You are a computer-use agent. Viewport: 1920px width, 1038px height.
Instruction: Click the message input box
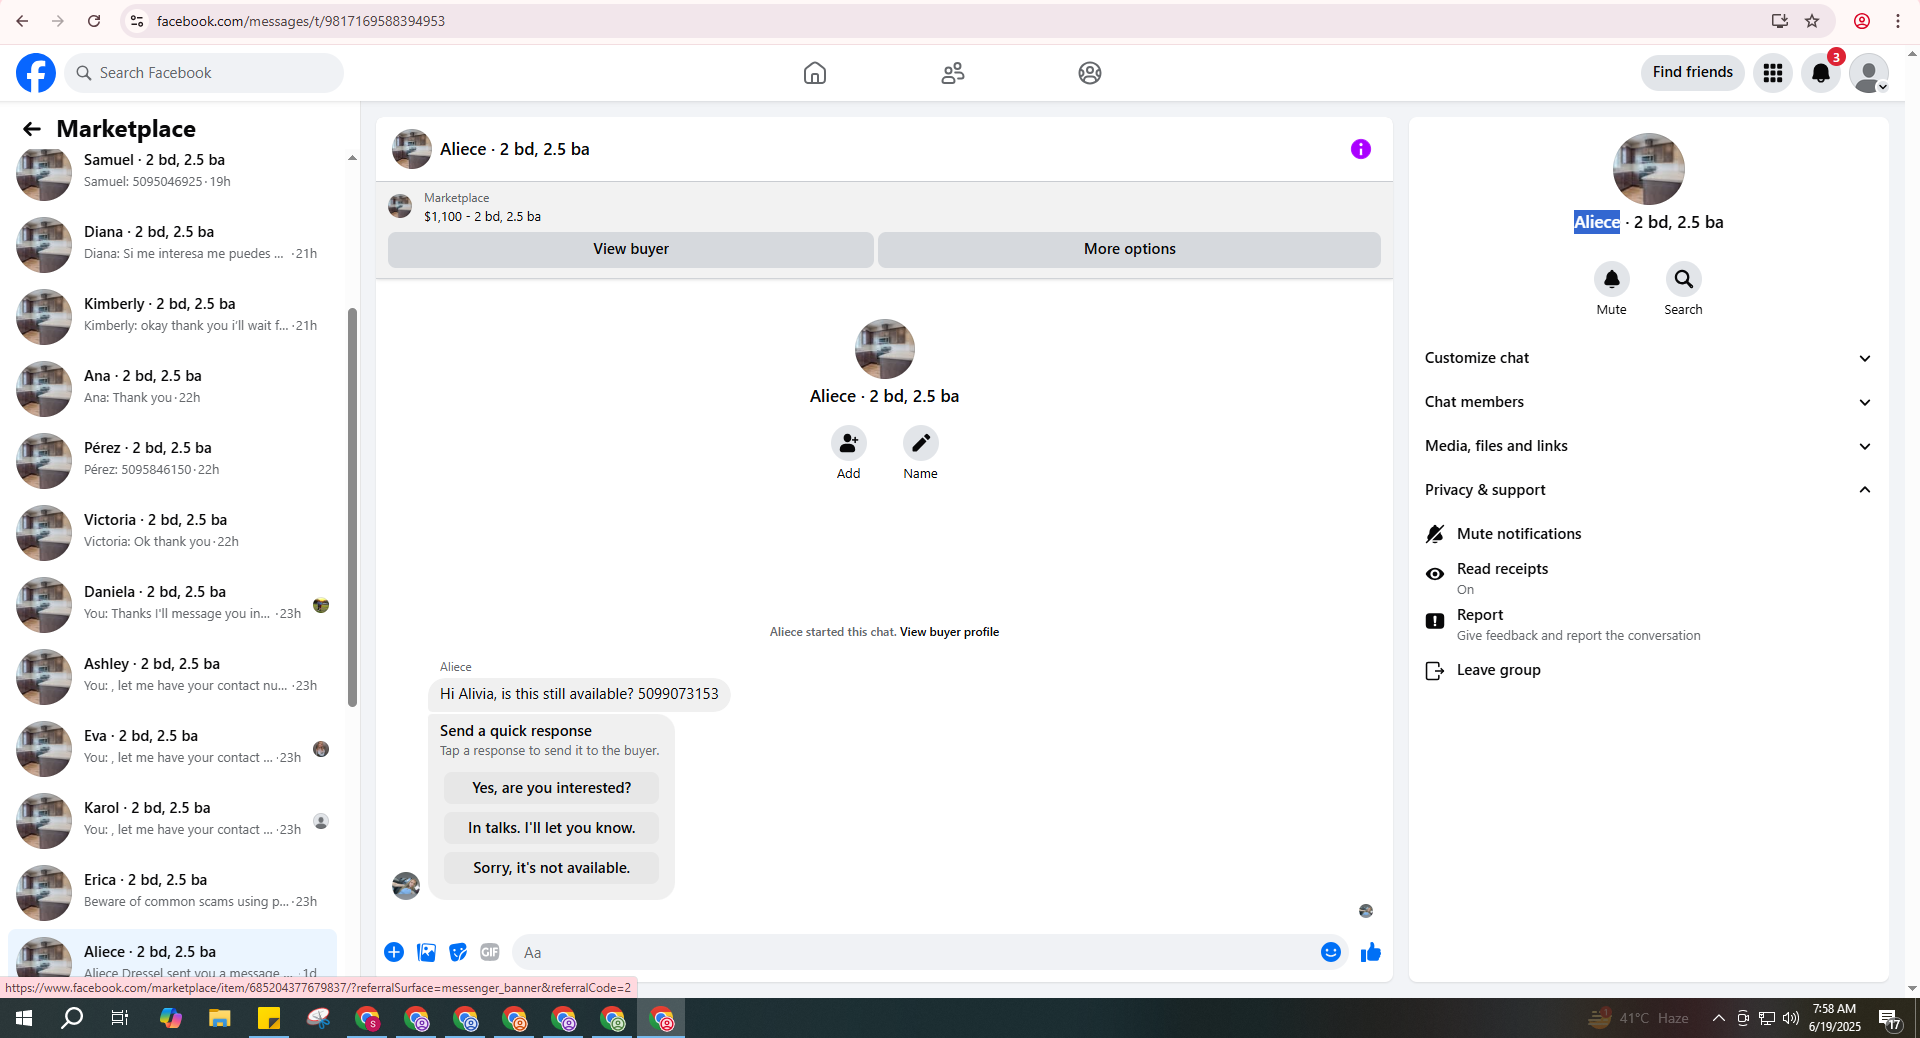pos(915,952)
